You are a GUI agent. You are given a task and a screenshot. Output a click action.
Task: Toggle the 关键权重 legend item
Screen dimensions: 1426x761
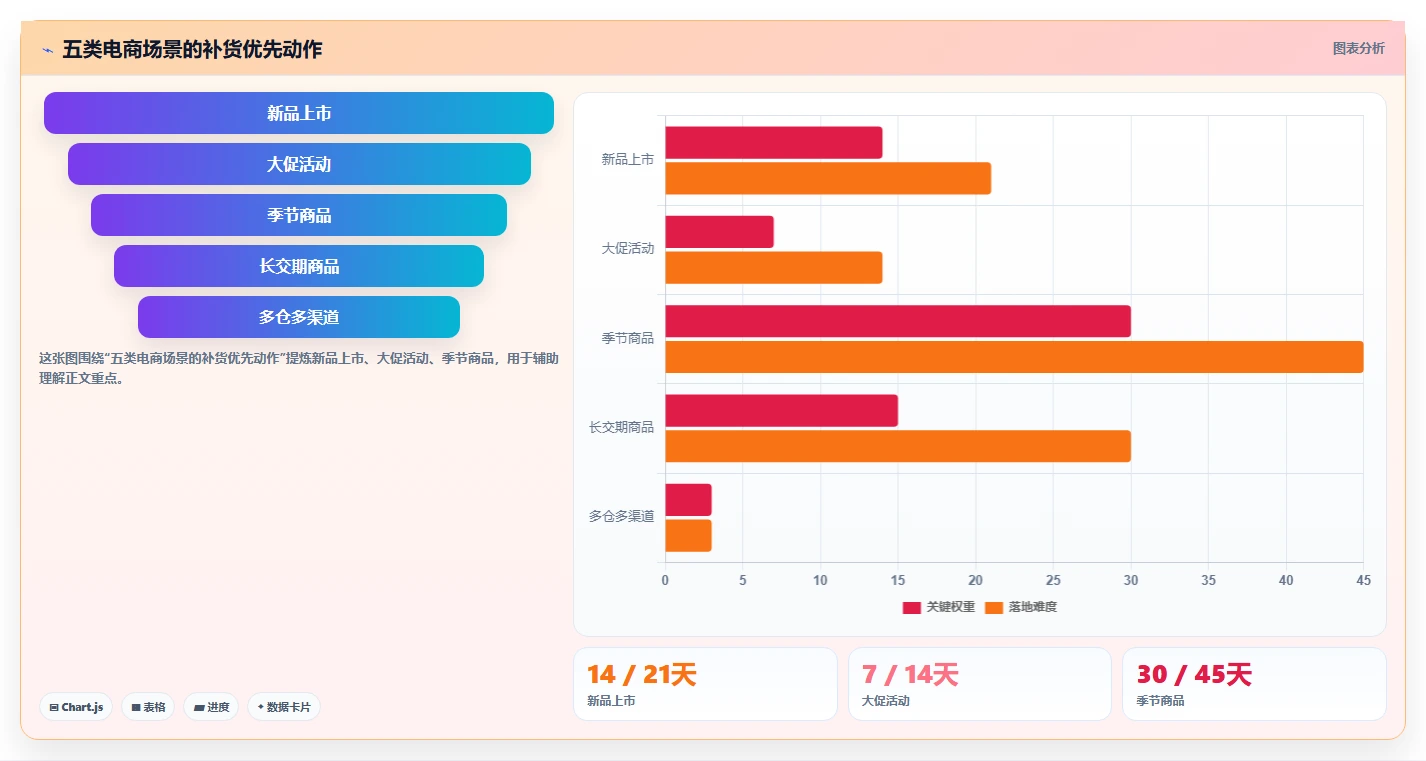pos(939,607)
